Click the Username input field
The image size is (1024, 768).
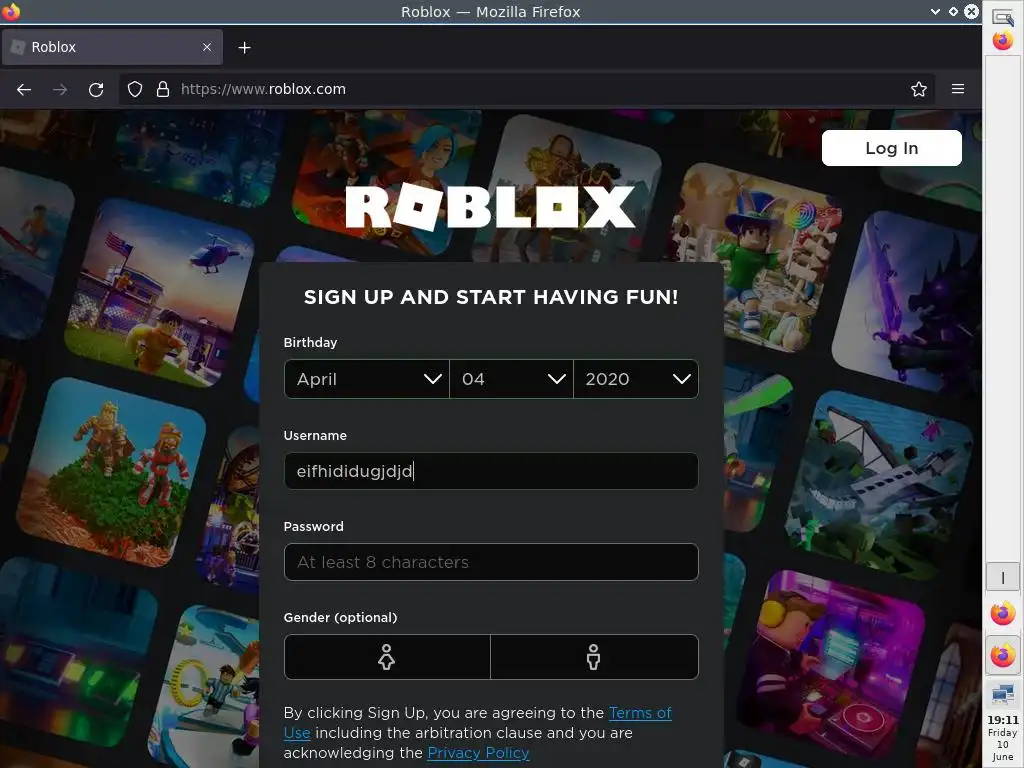click(x=491, y=471)
